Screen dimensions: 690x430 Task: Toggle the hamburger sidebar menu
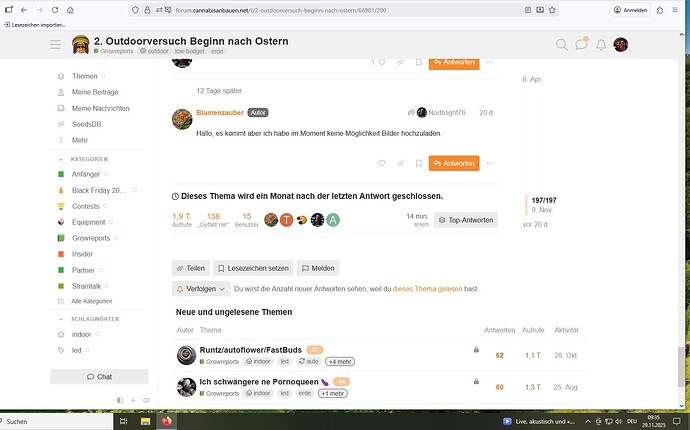[56, 45]
